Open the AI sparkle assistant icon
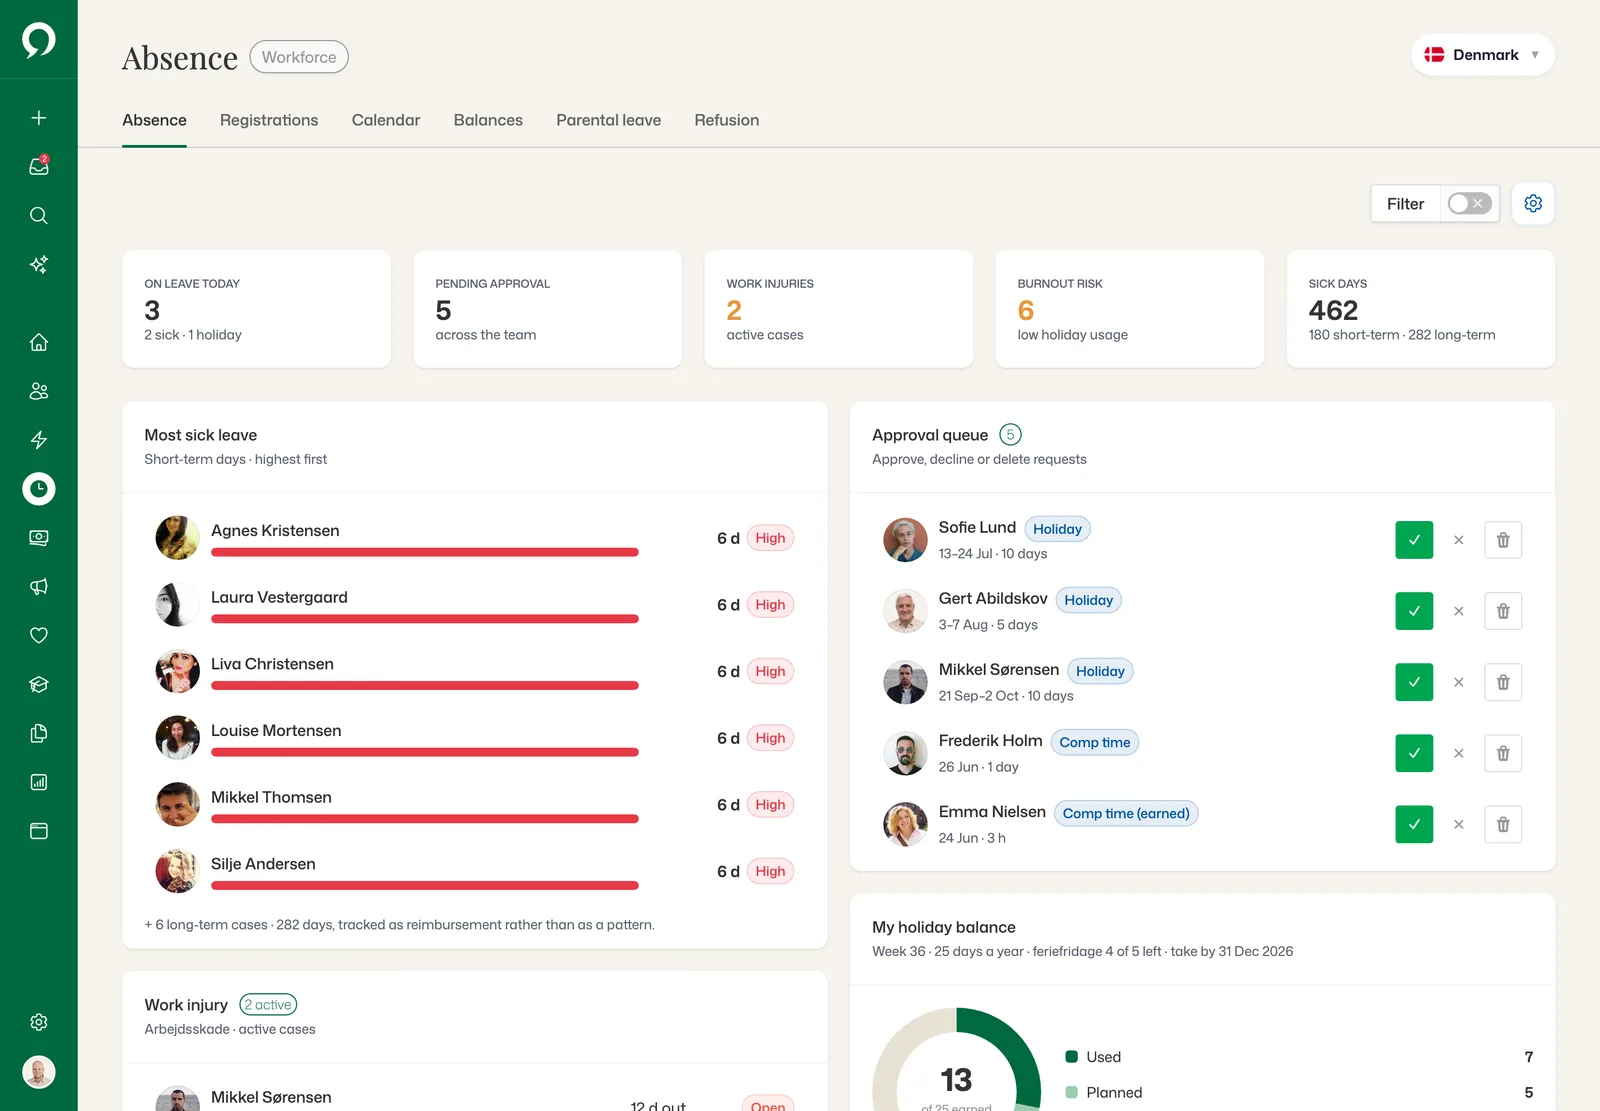 pyautogui.click(x=39, y=264)
